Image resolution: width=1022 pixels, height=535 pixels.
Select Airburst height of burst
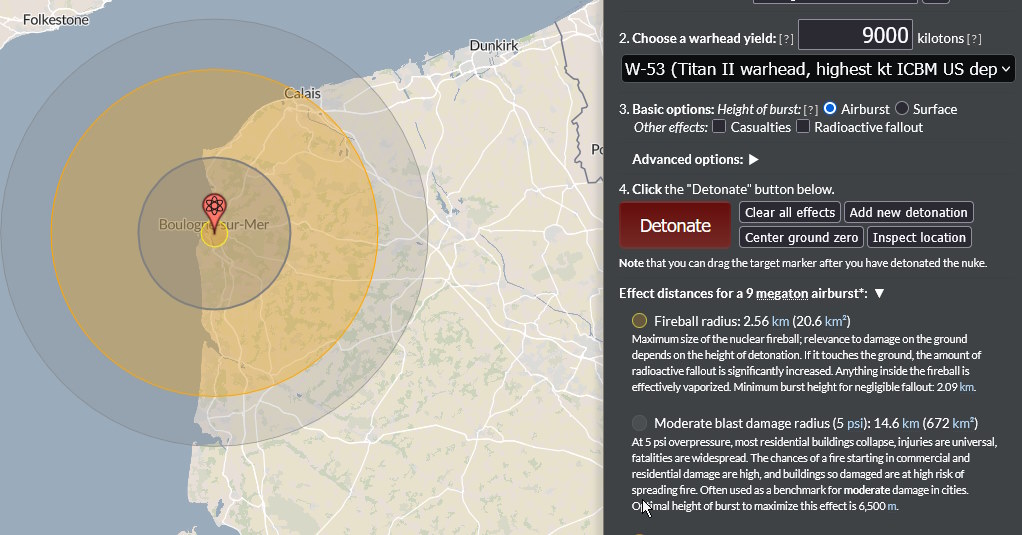[830, 108]
